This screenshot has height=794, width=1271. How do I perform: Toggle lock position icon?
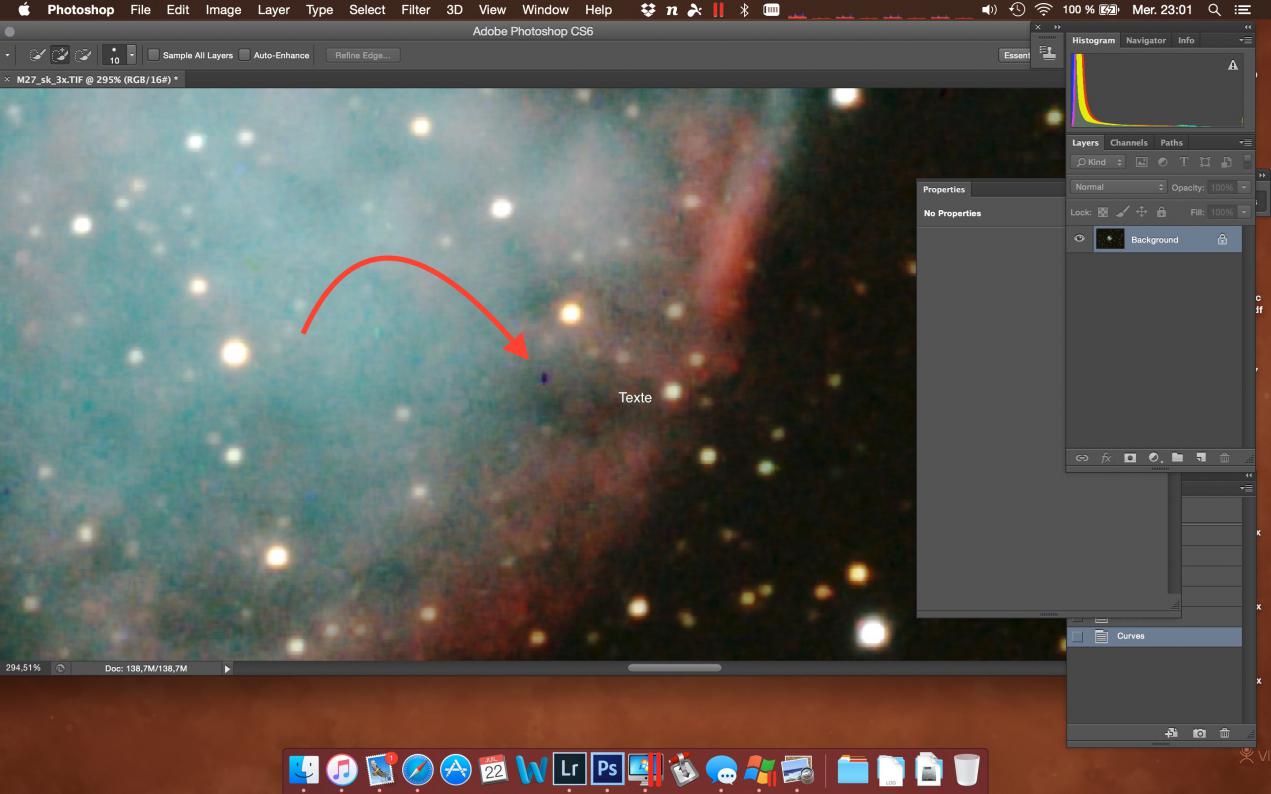coord(1142,212)
